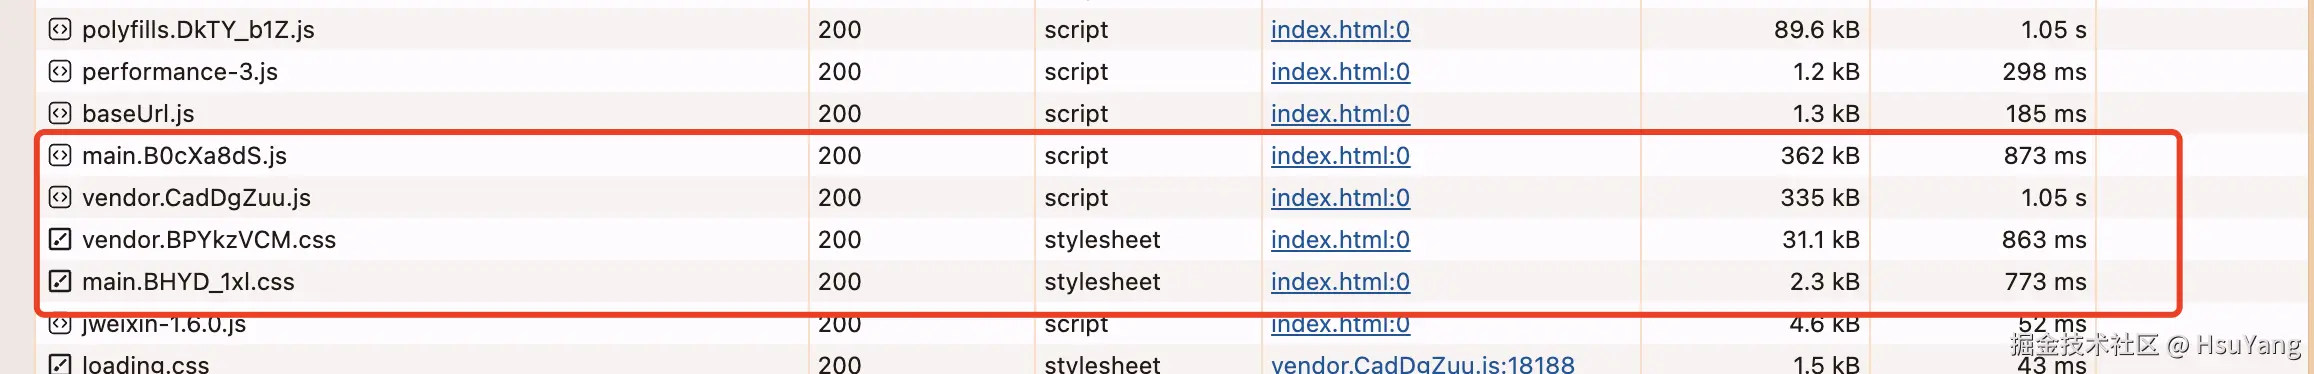The image size is (2314, 374).
Task: Click the 2.3 kB size cell
Action: click(1825, 282)
